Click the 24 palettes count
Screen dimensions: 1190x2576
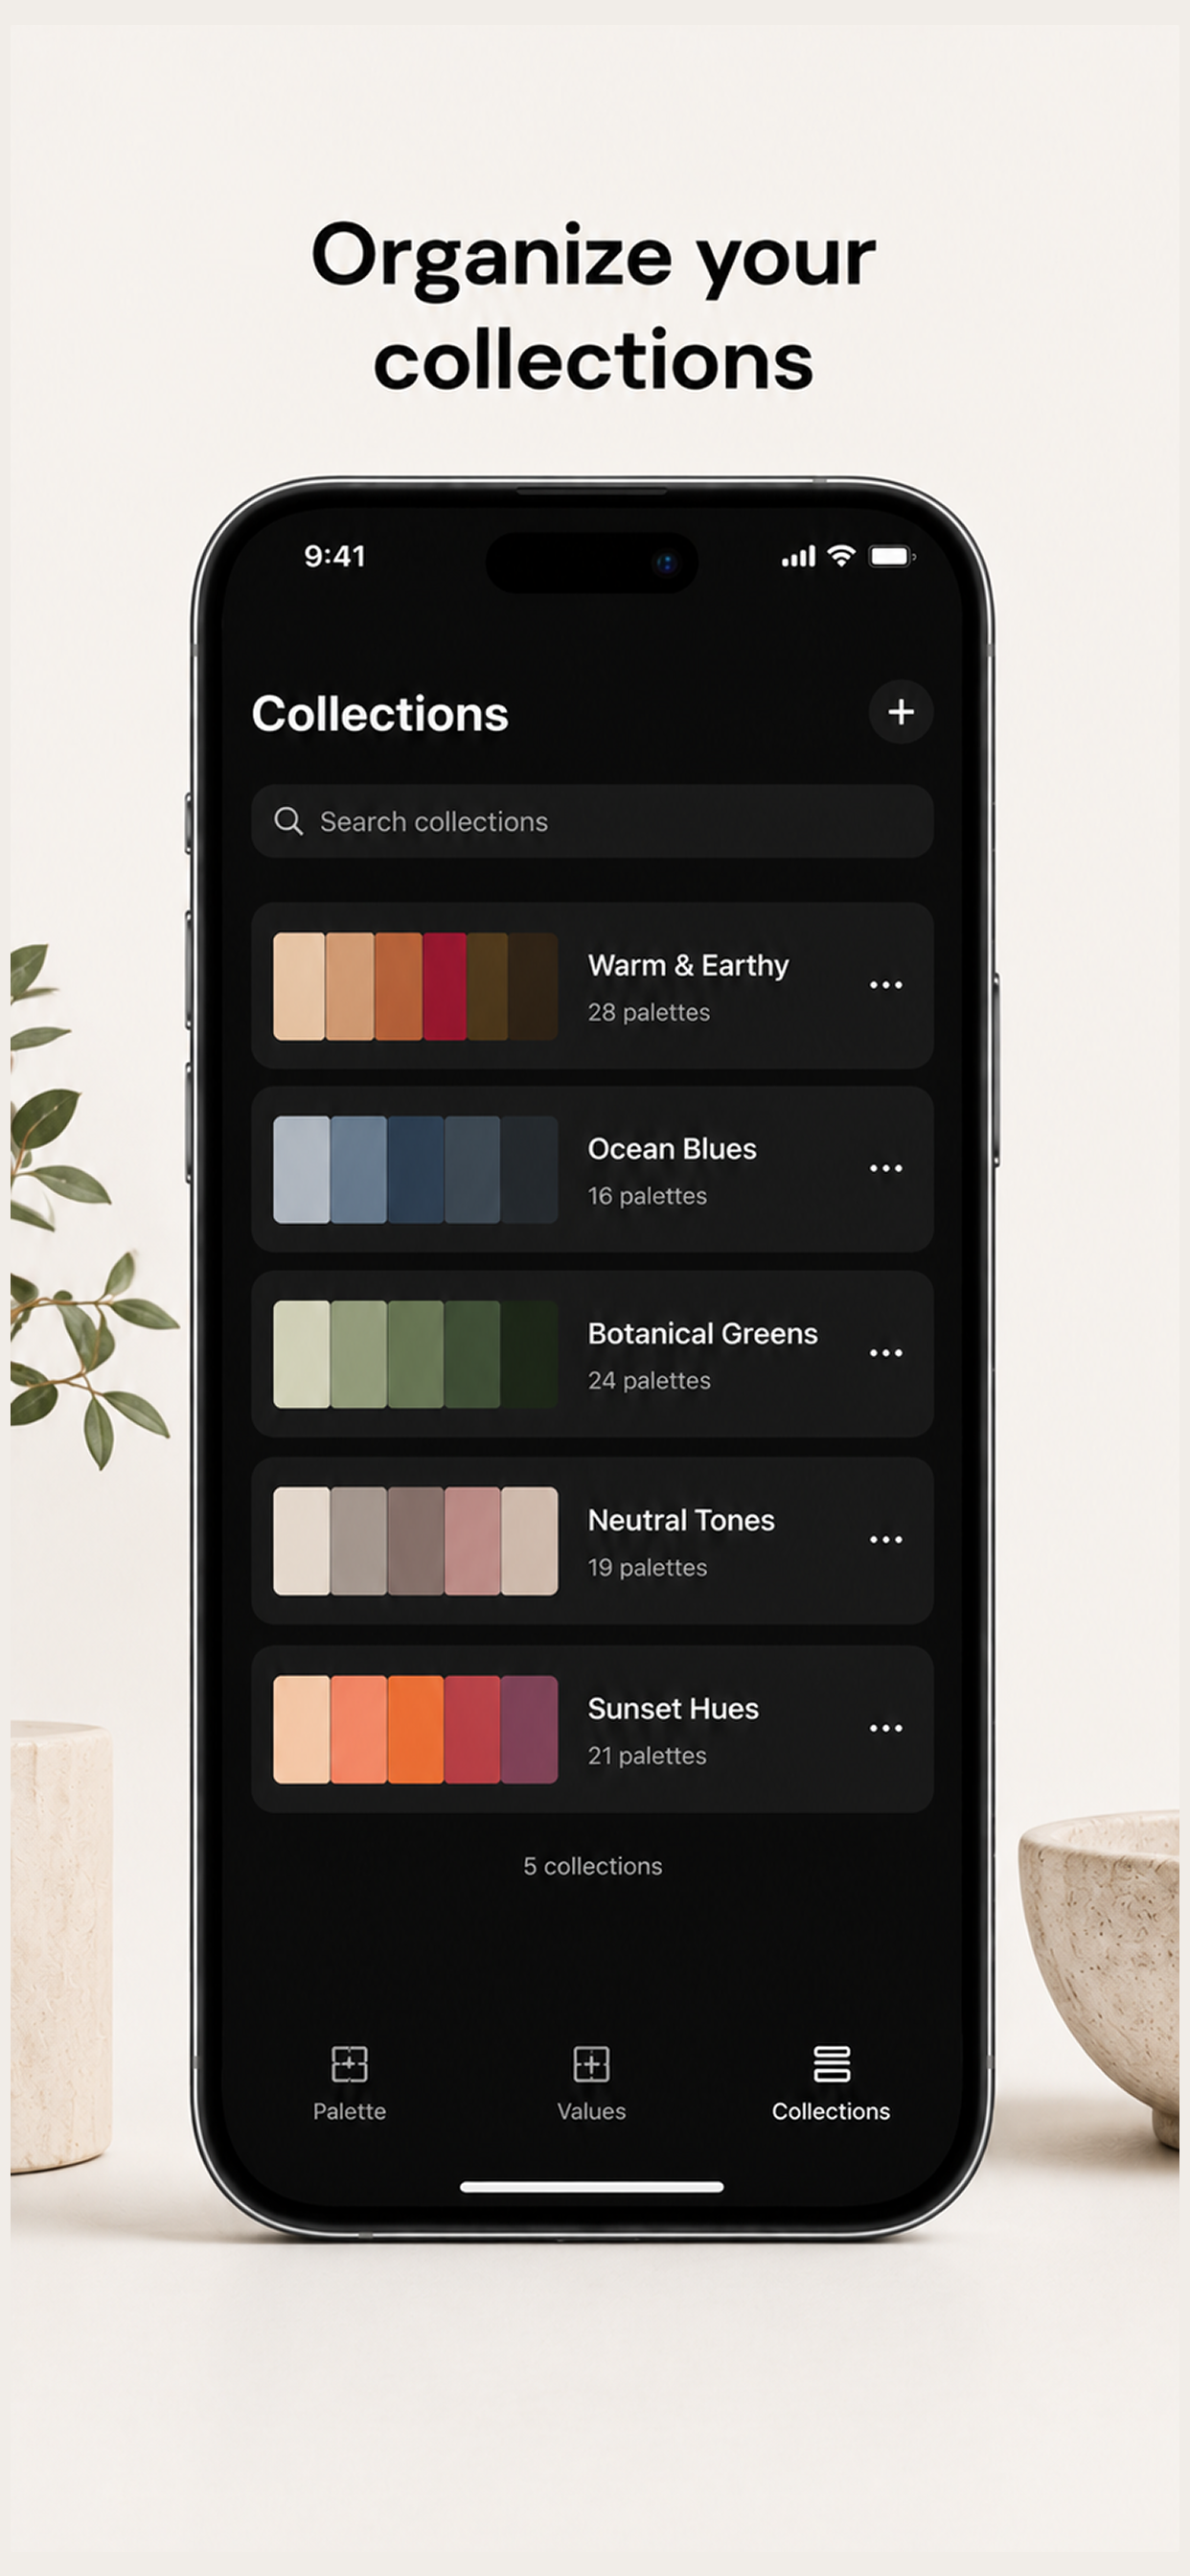tap(649, 1380)
